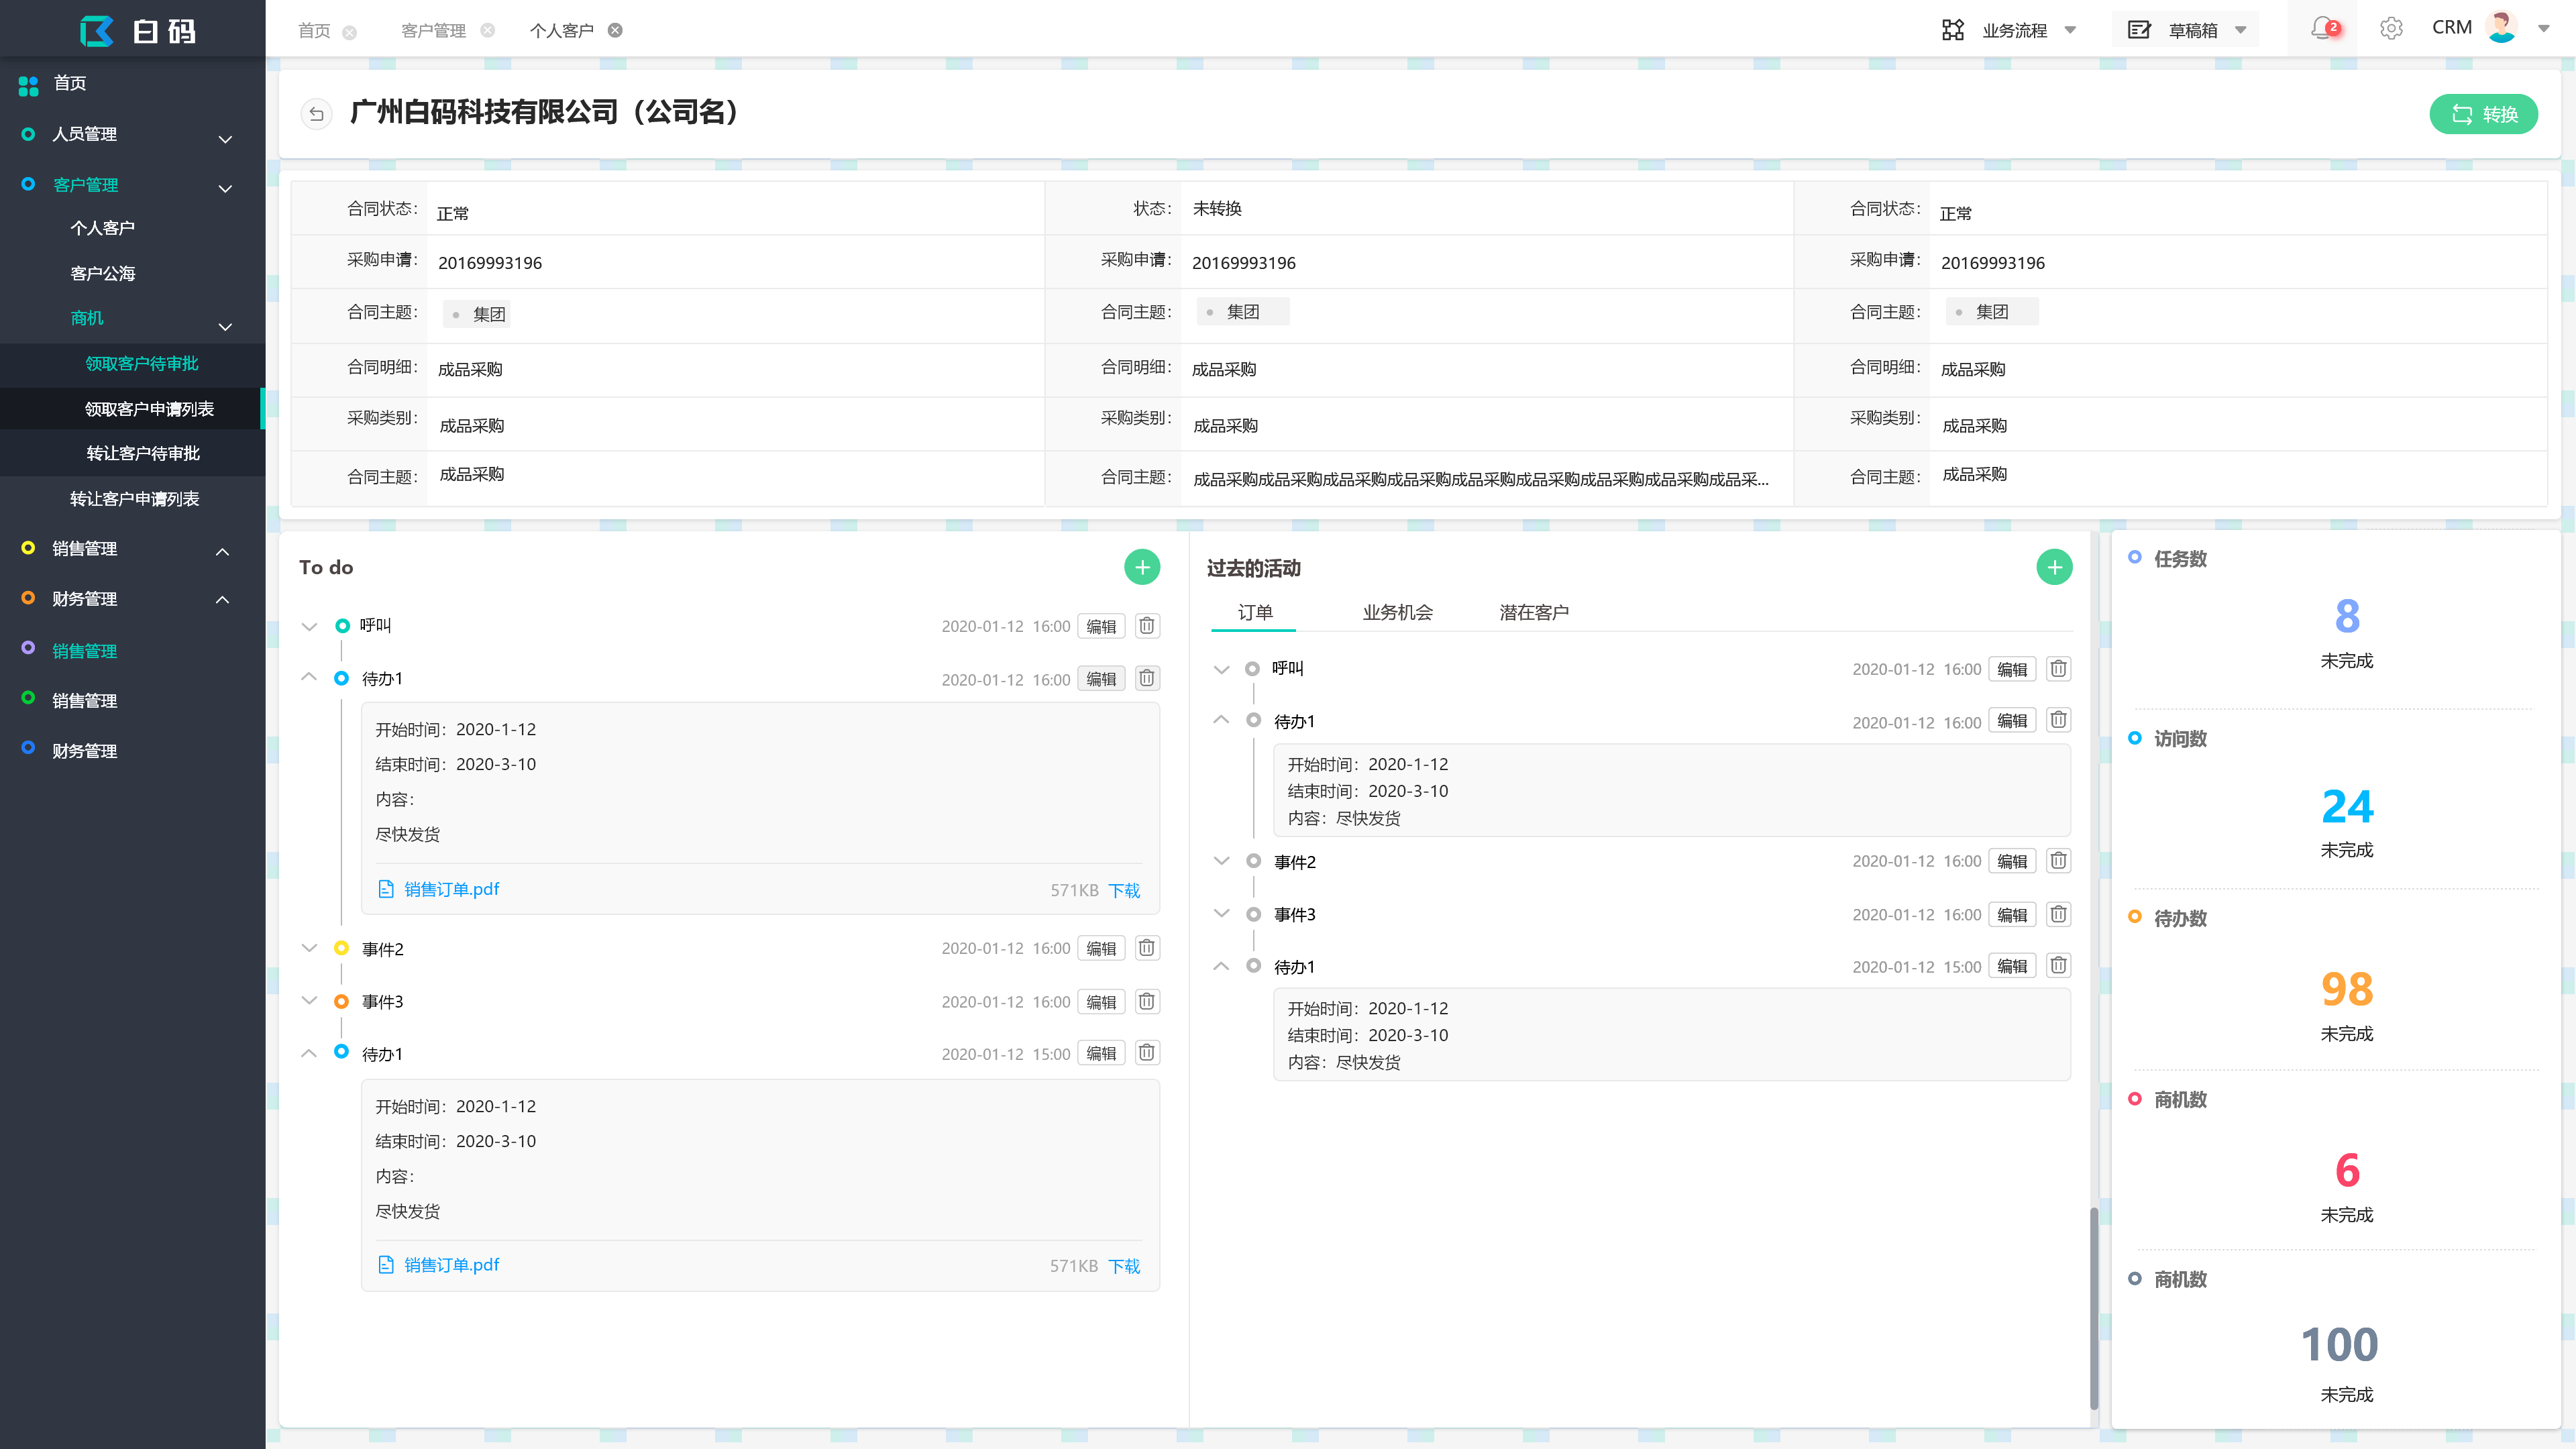Collapse 客户管理 sidebar section chevron
2576x1449 pixels.
(225, 188)
